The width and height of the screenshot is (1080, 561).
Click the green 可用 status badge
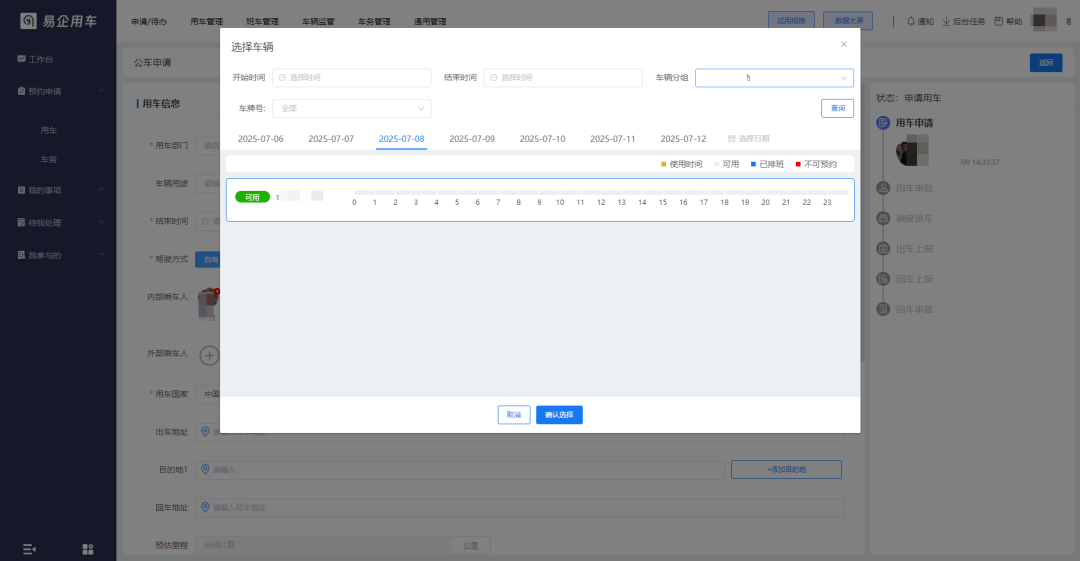(252, 197)
